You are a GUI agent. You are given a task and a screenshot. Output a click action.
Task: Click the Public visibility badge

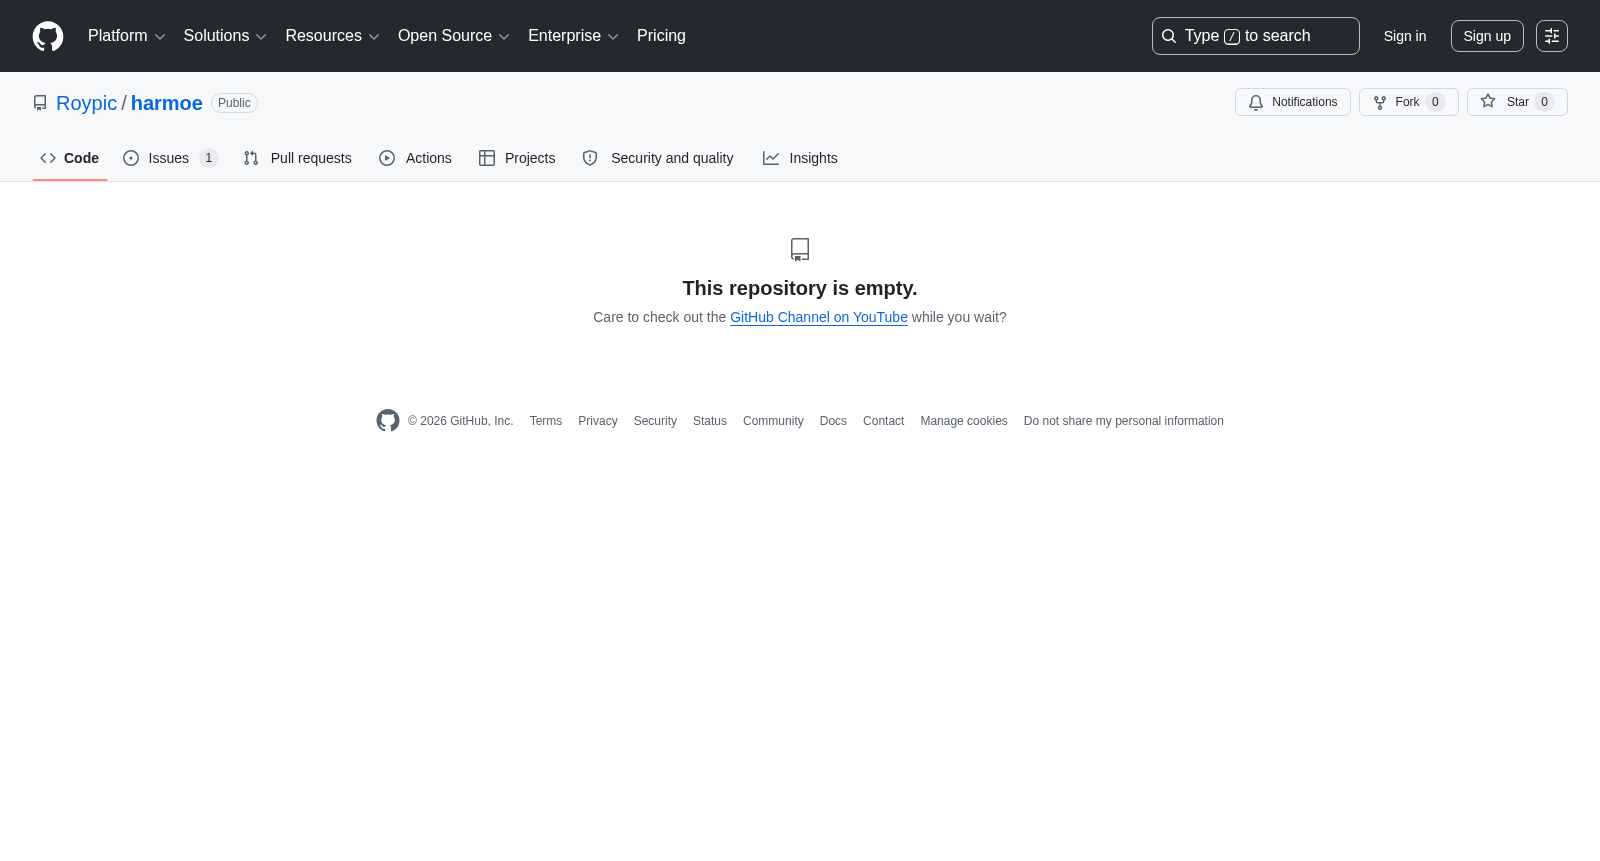tap(234, 103)
